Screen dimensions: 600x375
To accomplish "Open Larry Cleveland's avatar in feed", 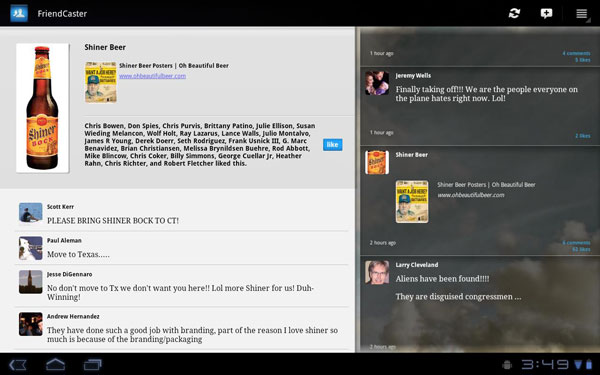I will [377, 272].
